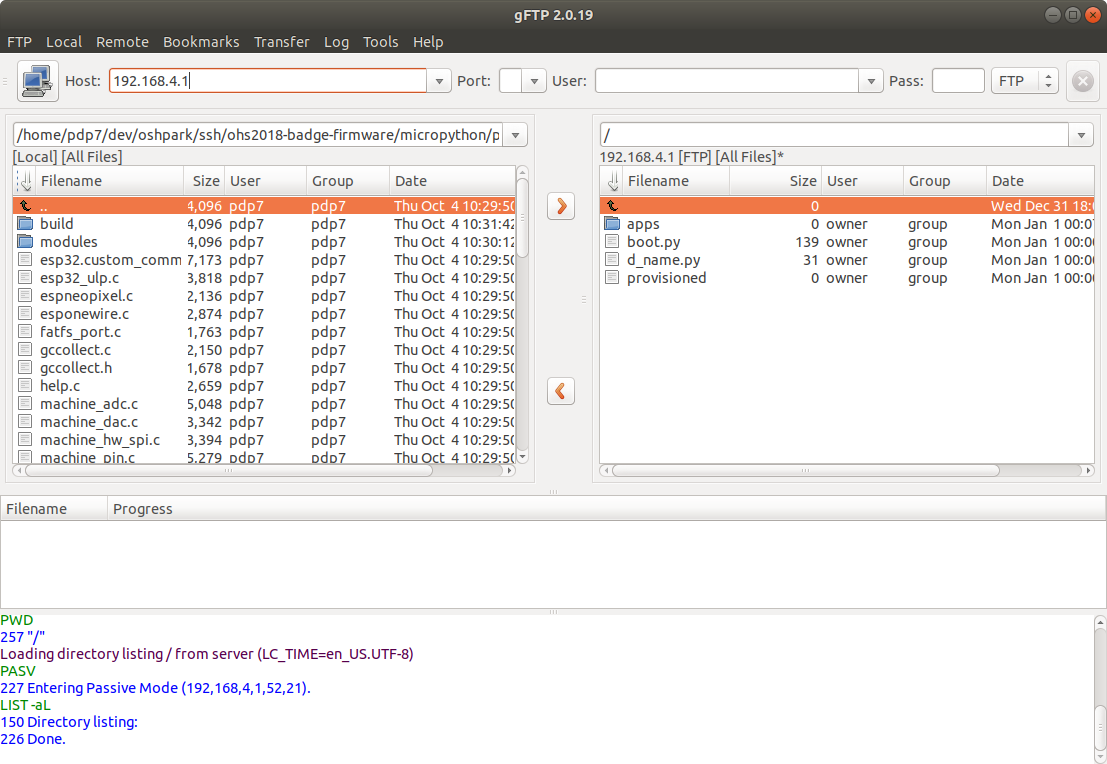This screenshot has height=764, width=1107.
Task: Open the Transfer menu
Action: tap(281, 42)
